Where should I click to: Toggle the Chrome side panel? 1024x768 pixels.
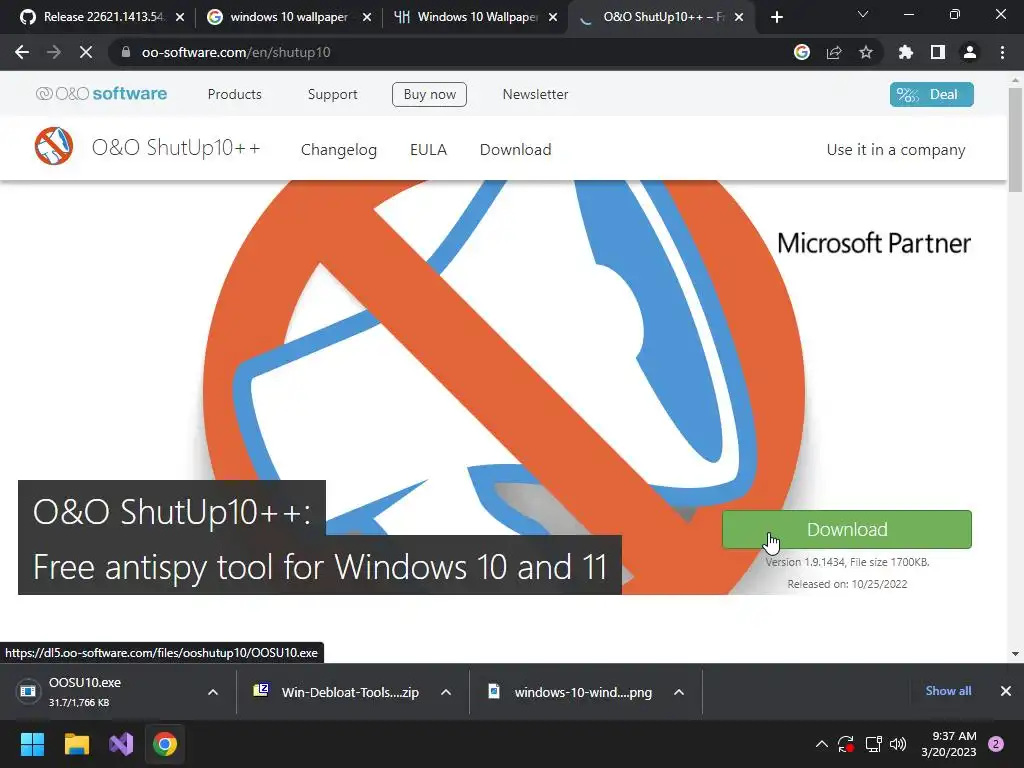[938, 52]
